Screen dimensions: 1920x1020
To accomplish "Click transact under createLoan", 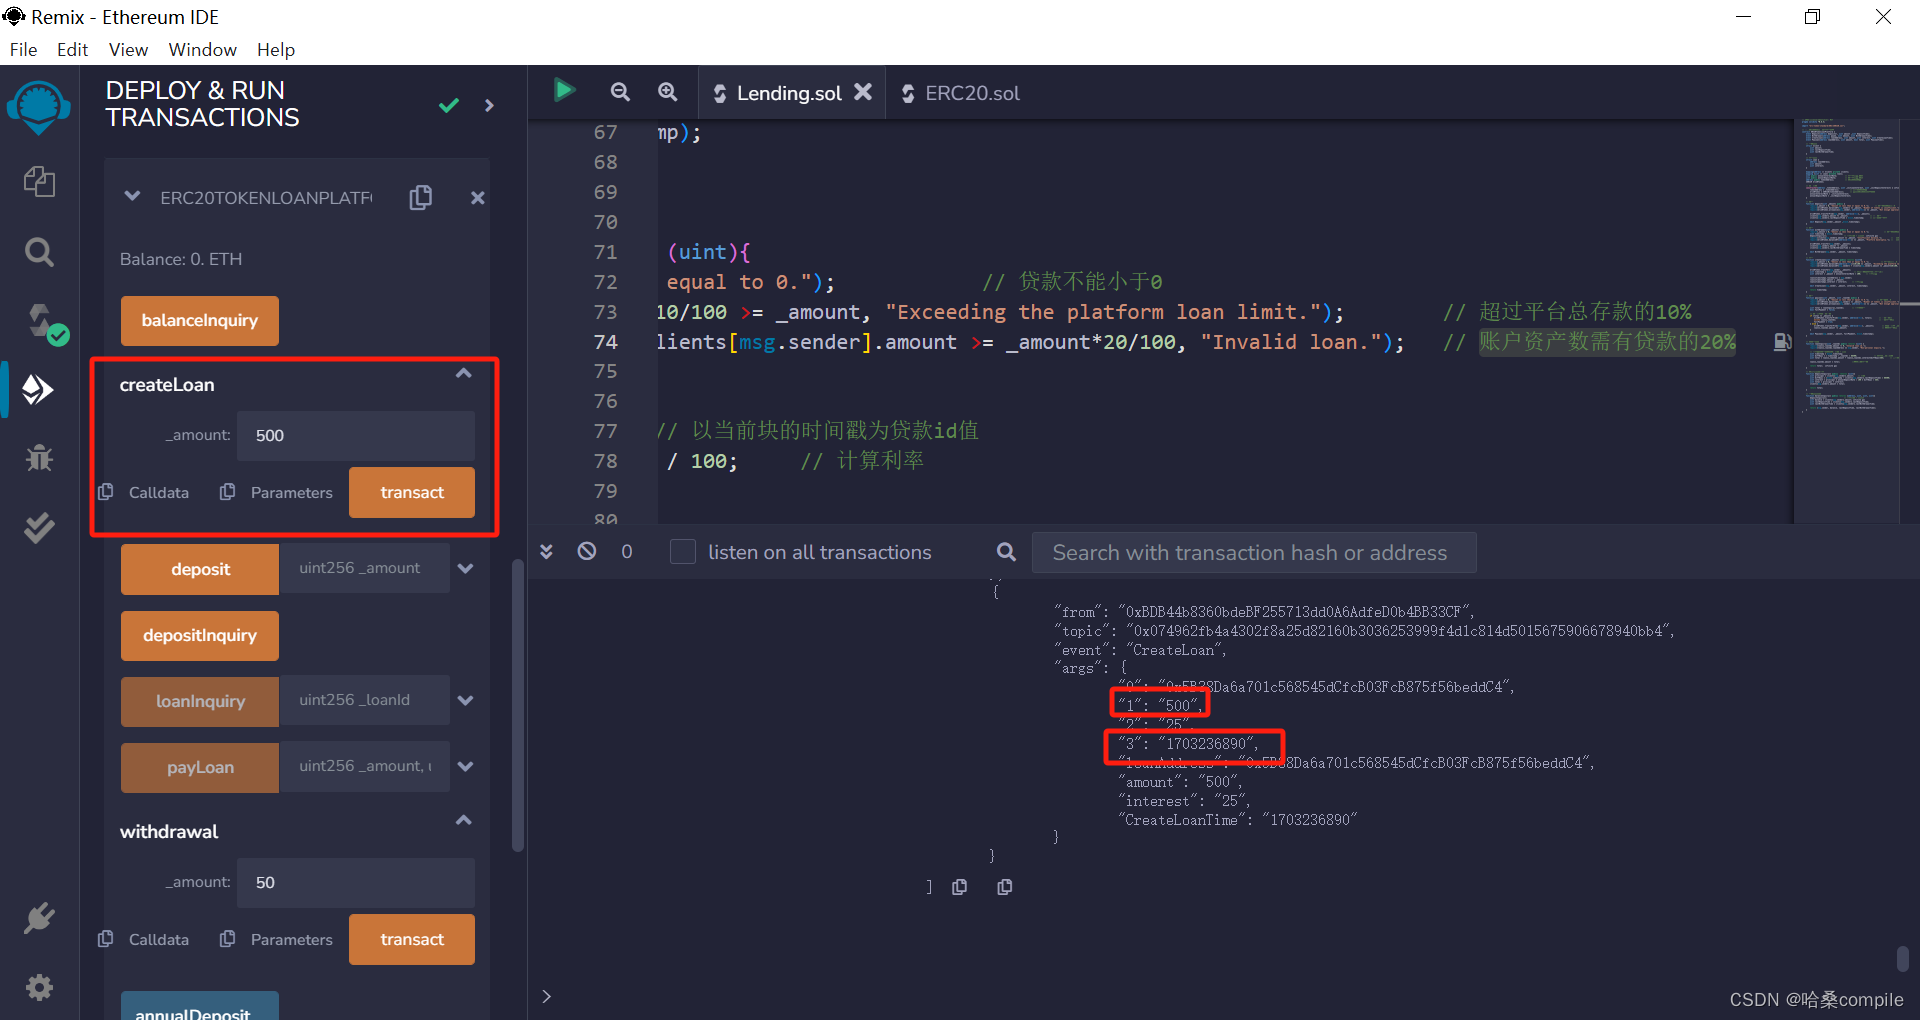I will point(412,492).
